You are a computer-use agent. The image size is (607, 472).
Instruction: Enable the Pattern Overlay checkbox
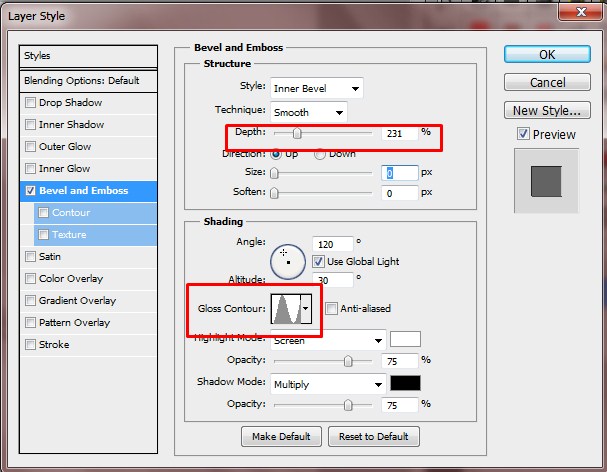tap(30, 323)
